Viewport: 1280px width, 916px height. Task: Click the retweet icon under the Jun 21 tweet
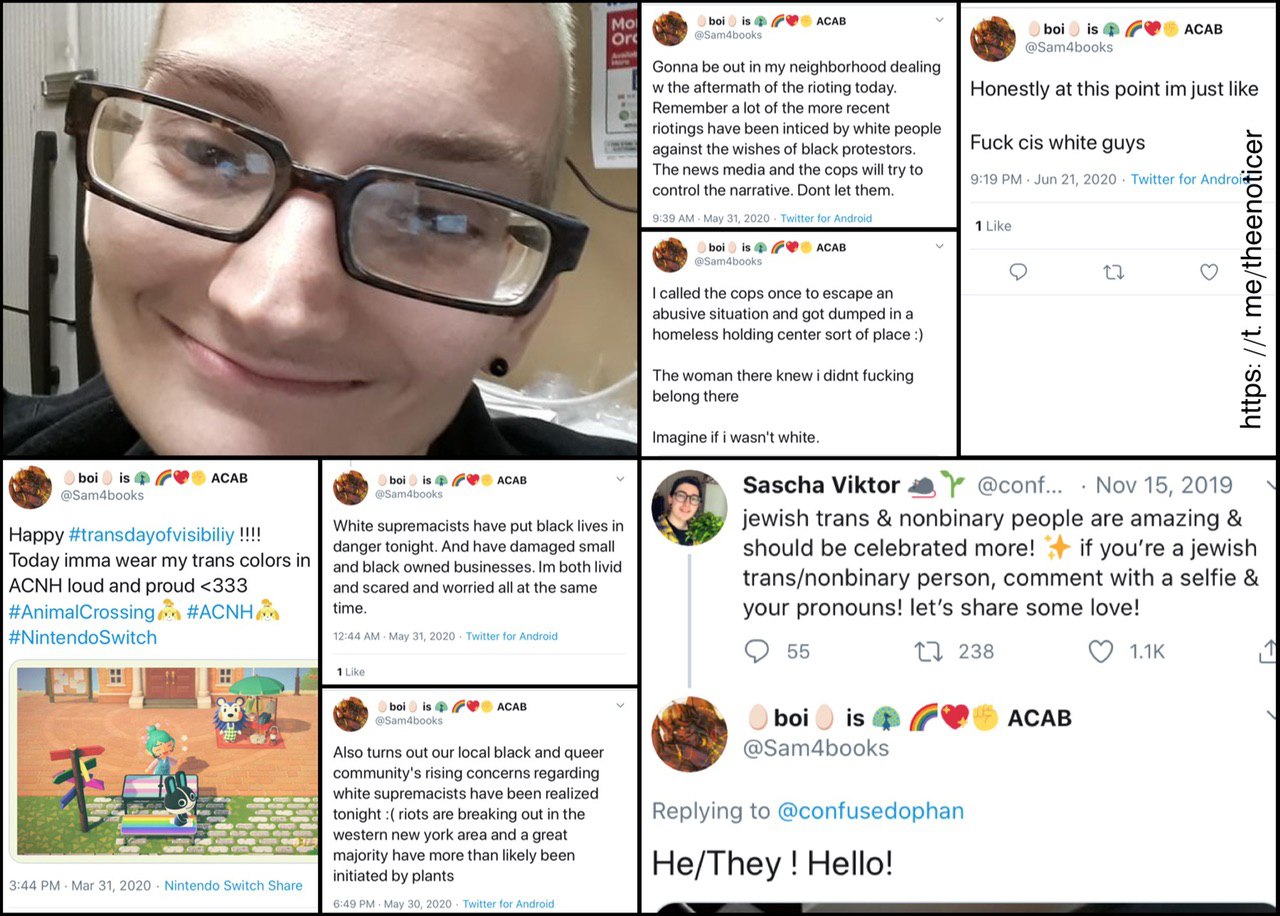point(1113,272)
